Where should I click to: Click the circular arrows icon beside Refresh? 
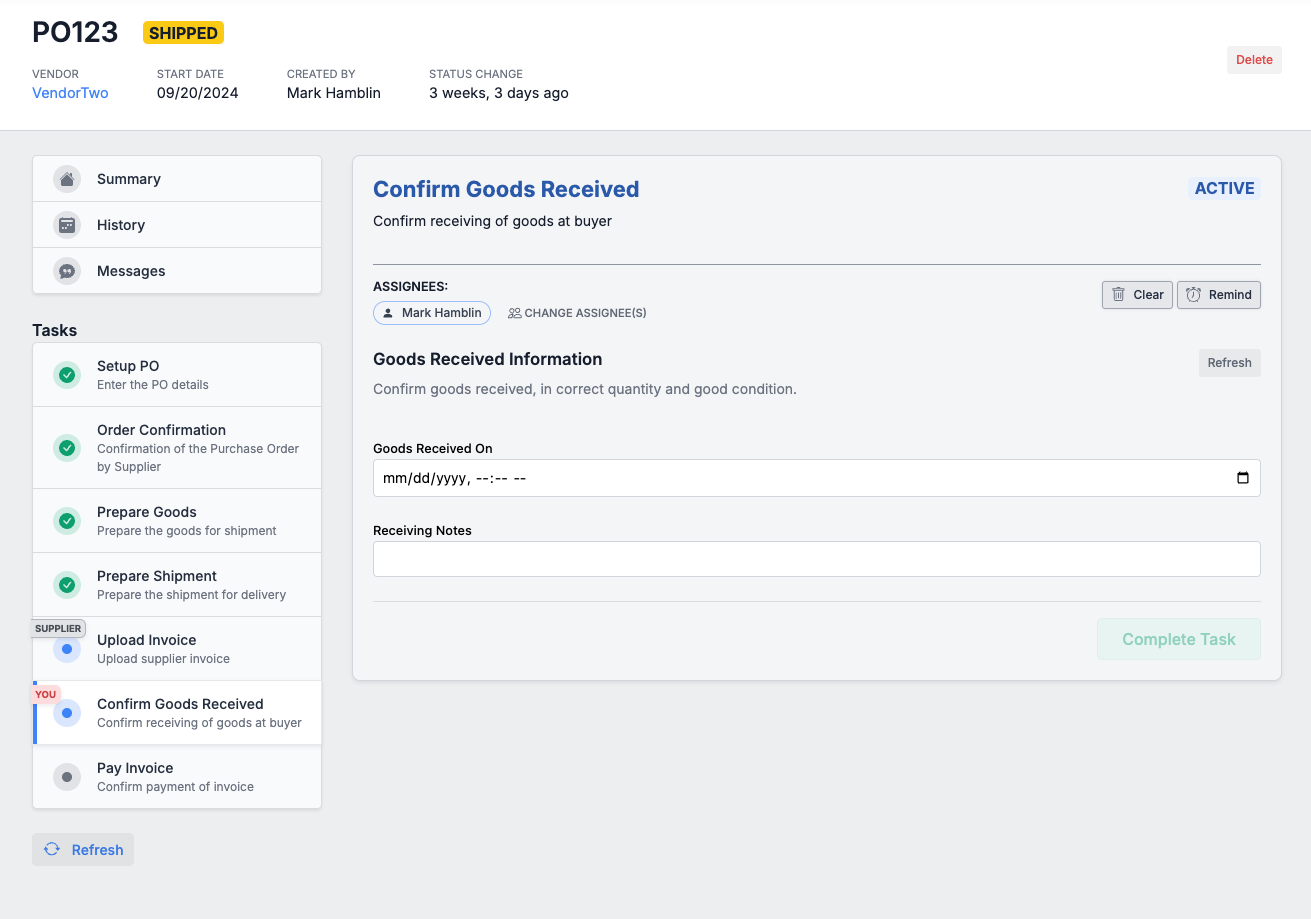pyautogui.click(x=52, y=849)
